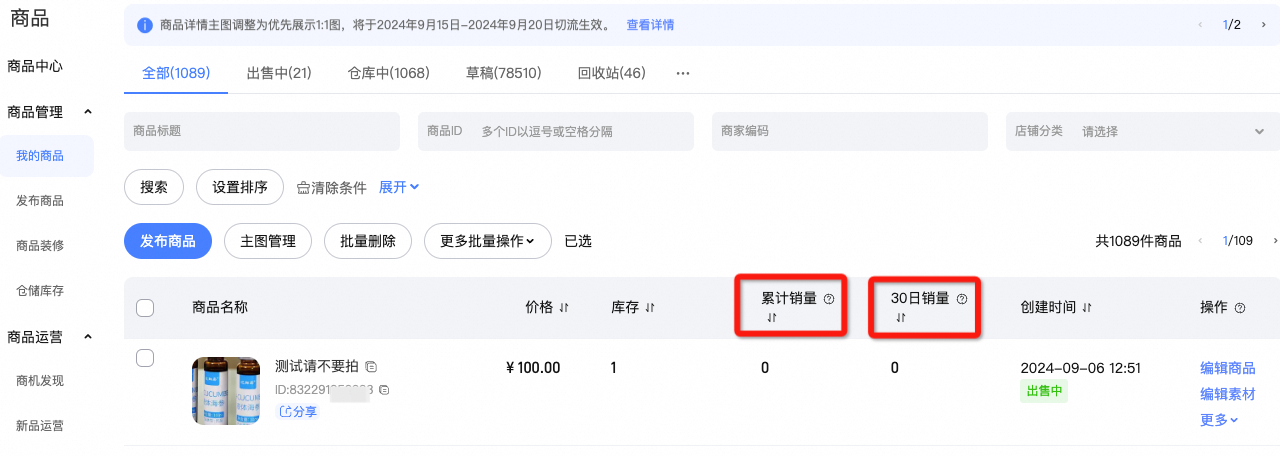
Task: Go to the next product list page
Action: click(1275, 241)
